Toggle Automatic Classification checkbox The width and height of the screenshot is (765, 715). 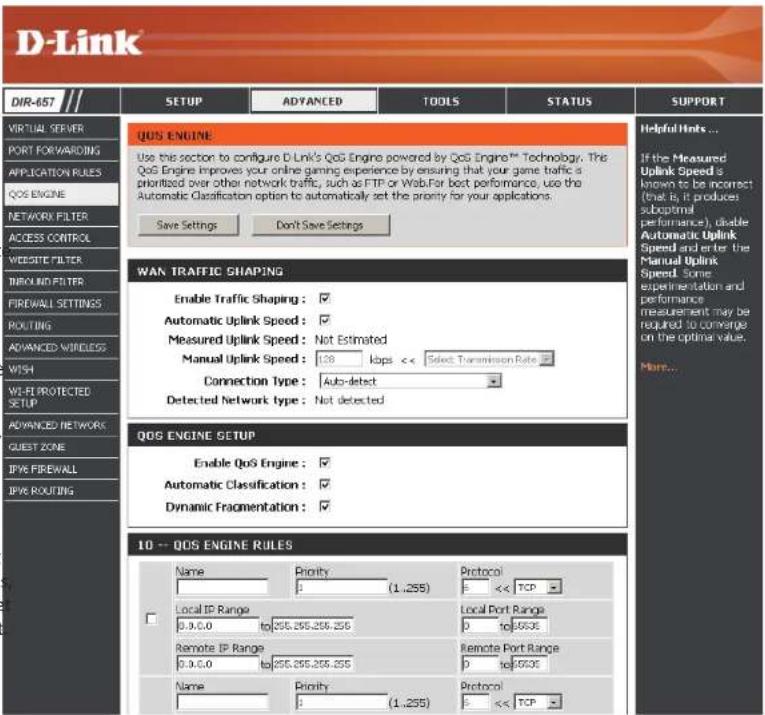tap(324, 484)
